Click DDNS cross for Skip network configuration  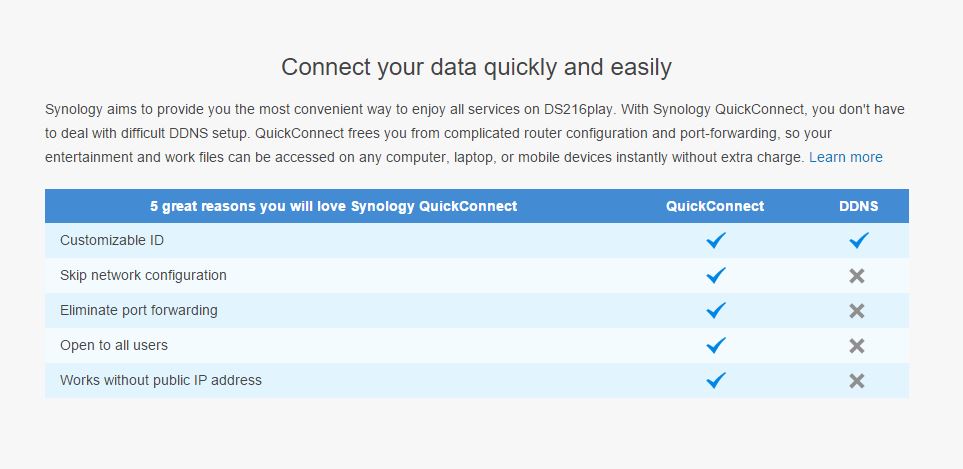[857, 276]
